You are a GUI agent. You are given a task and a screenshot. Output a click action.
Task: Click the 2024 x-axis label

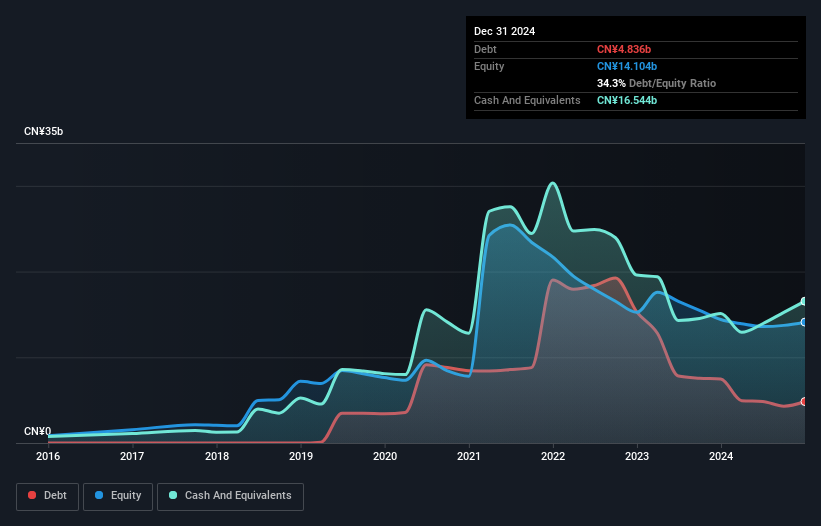coord(721,456)
